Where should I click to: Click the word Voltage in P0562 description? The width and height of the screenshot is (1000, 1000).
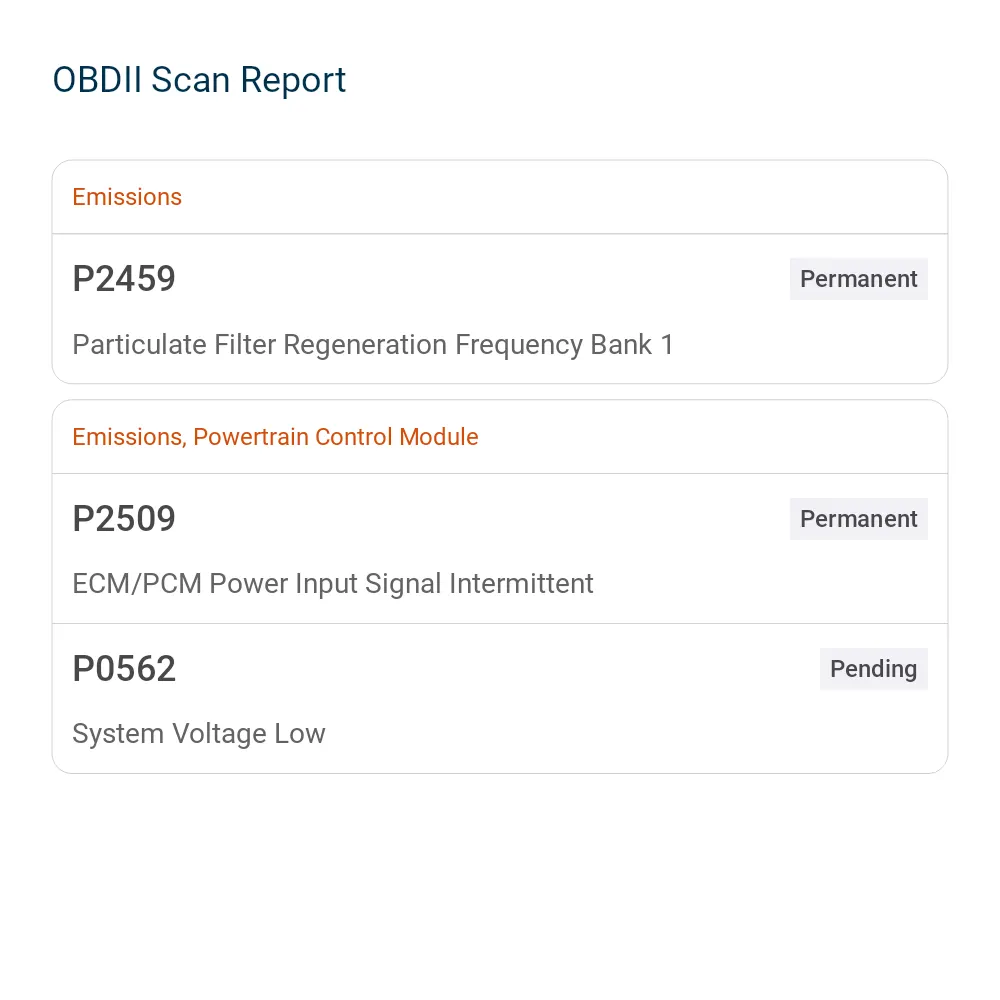point(219,734)
